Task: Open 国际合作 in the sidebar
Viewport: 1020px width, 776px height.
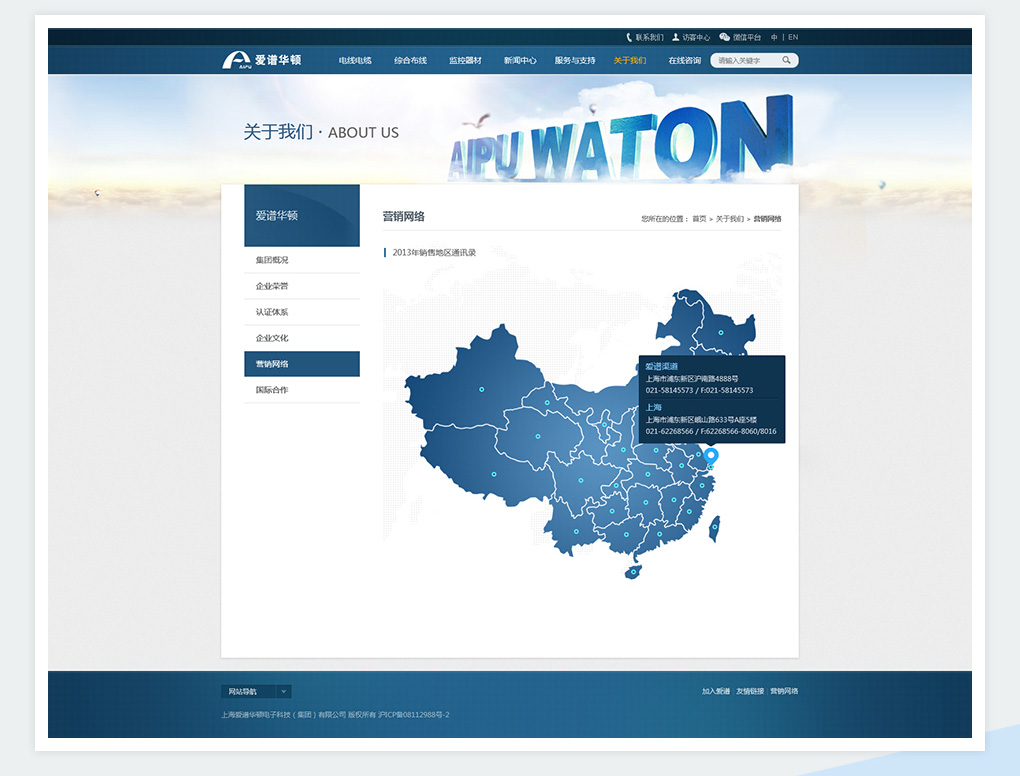Action: tap(302, 390)
